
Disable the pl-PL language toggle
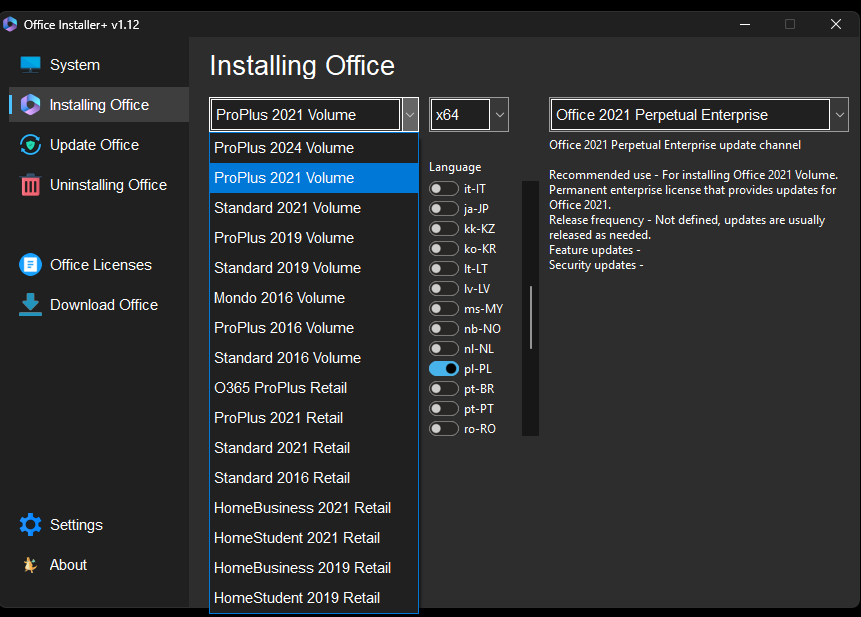pos(444,369)
